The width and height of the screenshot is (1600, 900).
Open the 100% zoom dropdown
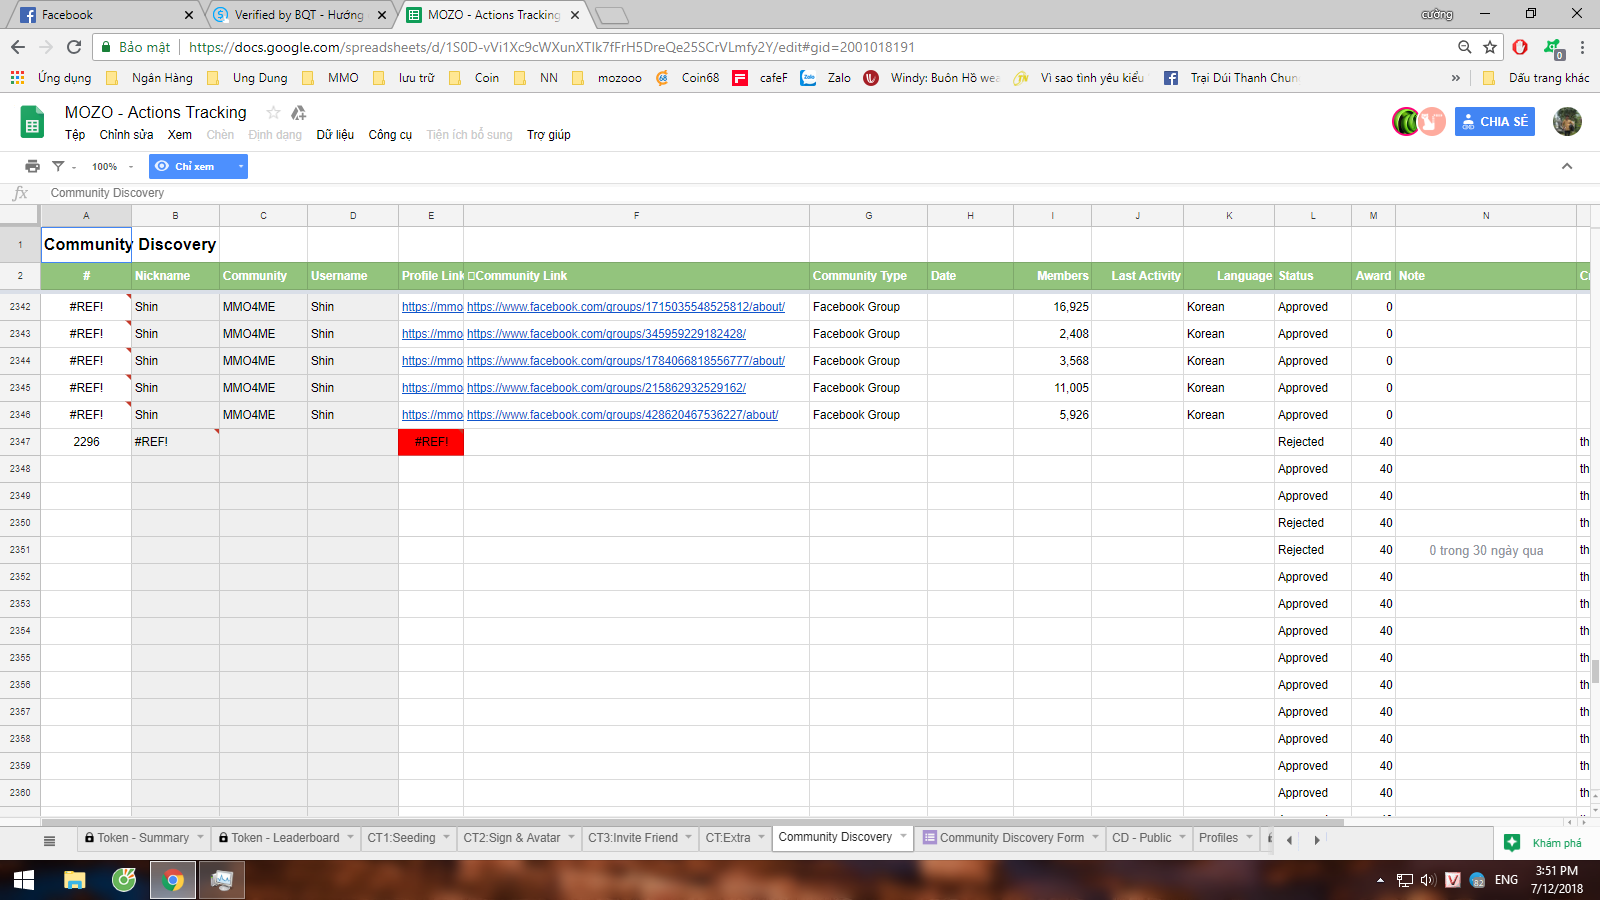tap(112, 167)
